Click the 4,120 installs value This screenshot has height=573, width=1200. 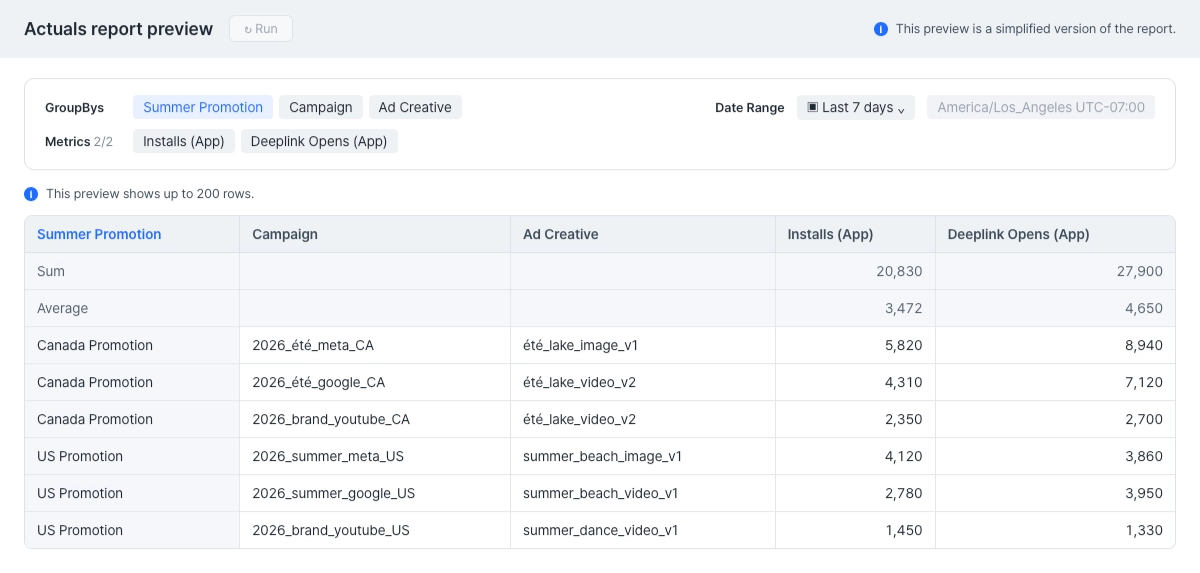click(903, 456)
